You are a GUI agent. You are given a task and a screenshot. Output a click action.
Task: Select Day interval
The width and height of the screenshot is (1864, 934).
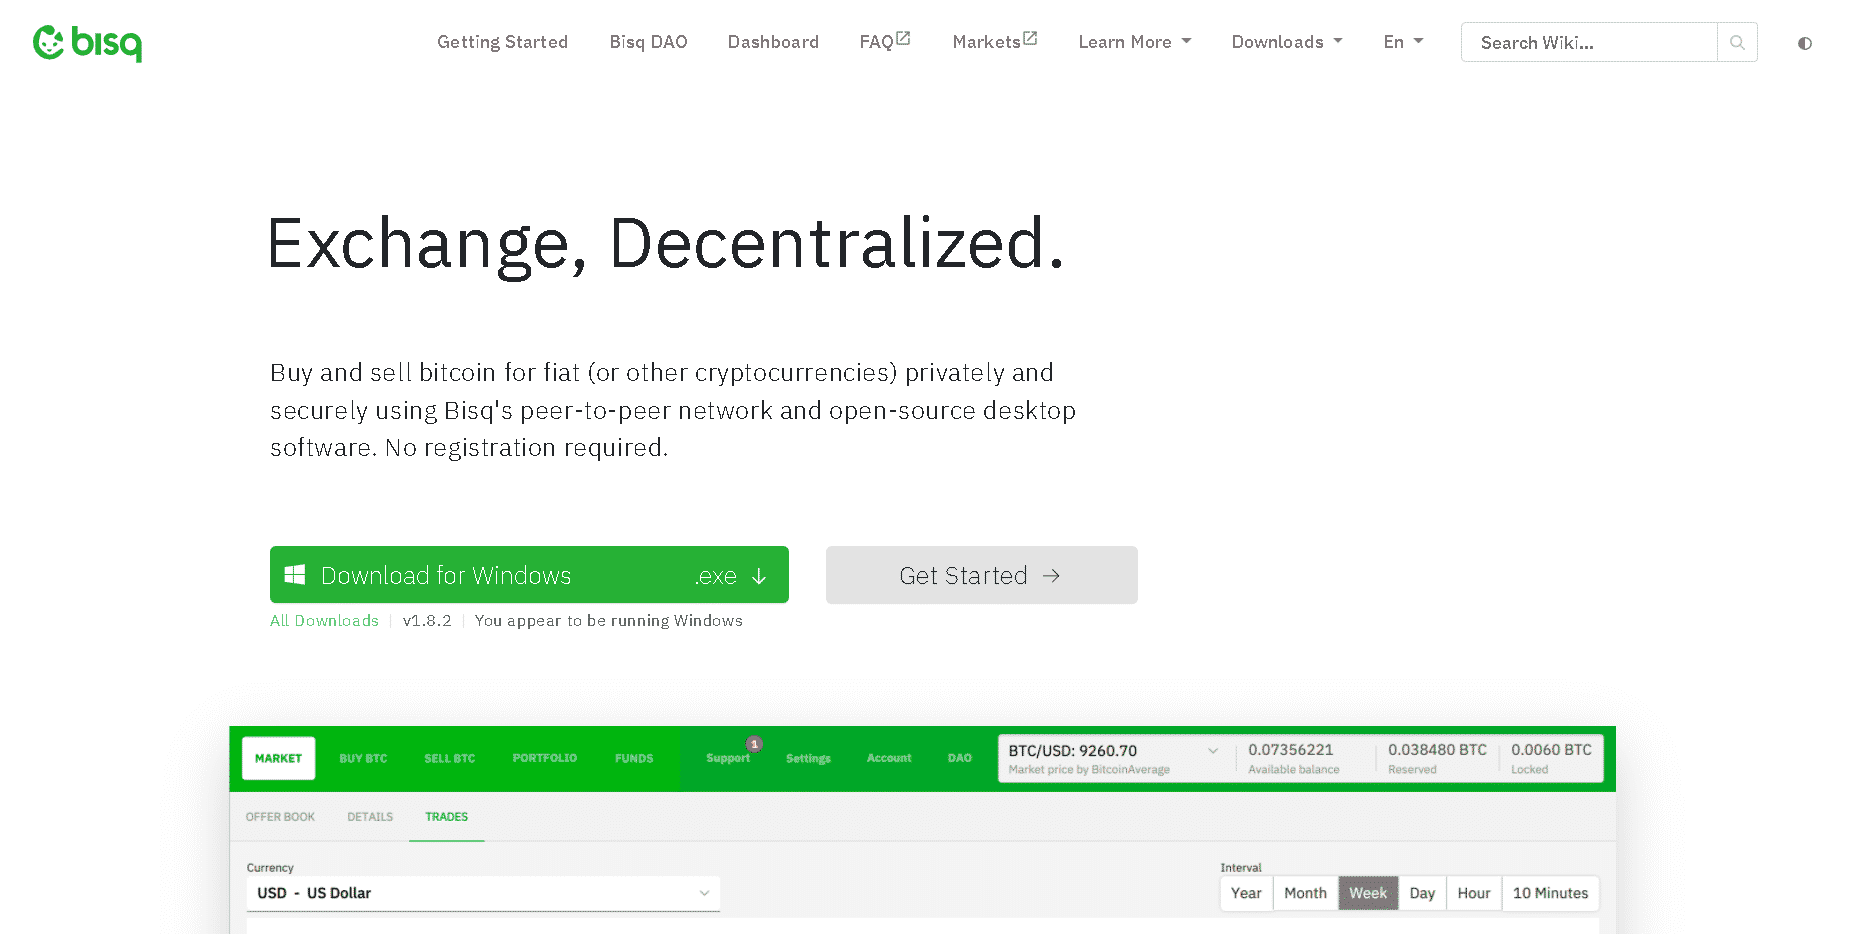pos(1422,893)
